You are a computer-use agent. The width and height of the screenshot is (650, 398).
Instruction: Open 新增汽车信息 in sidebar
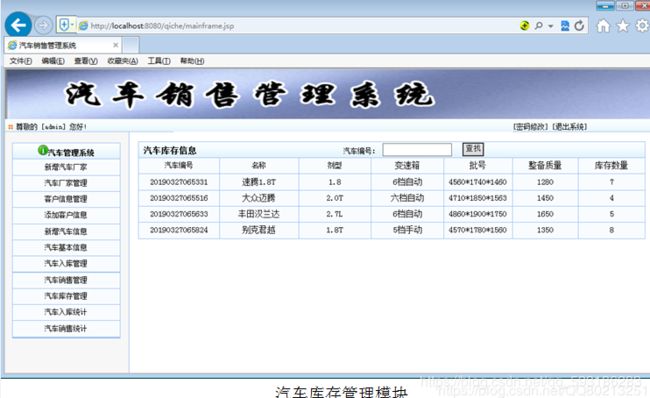(x=66, y=231)
